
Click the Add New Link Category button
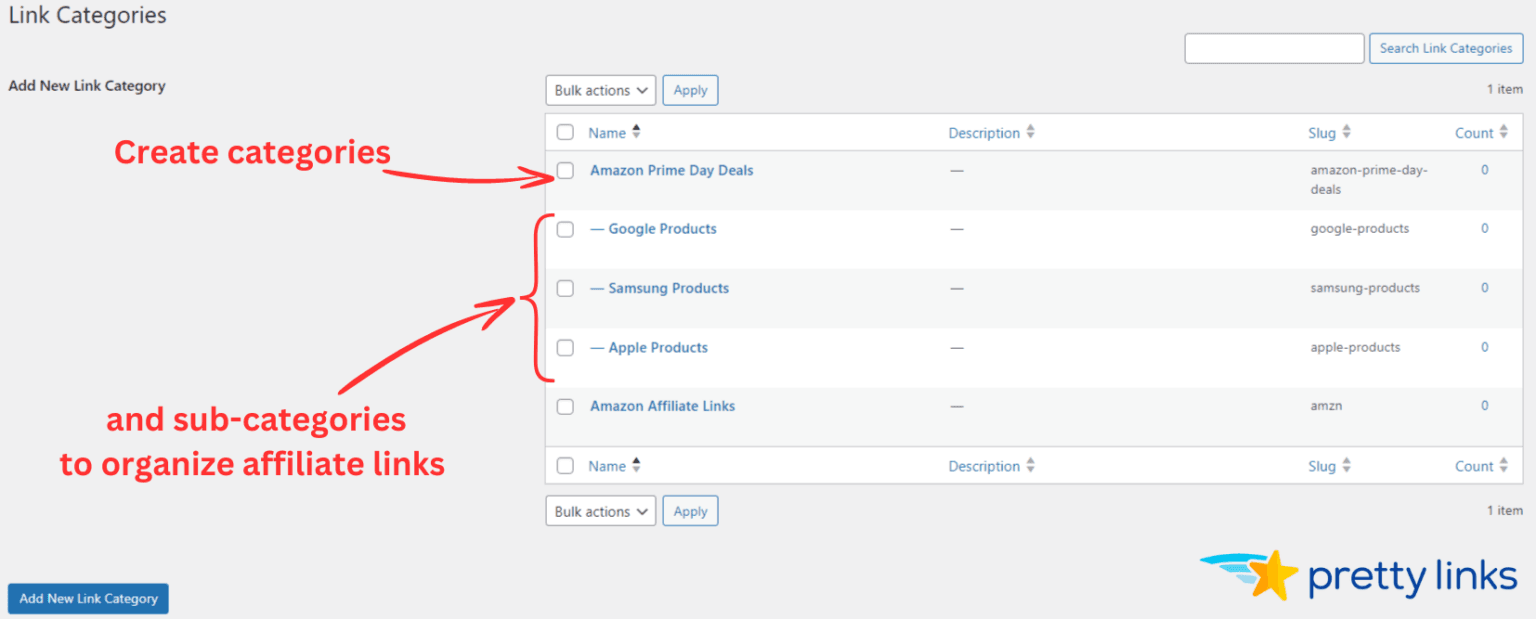pyautogui.click(x=88, y=598)
